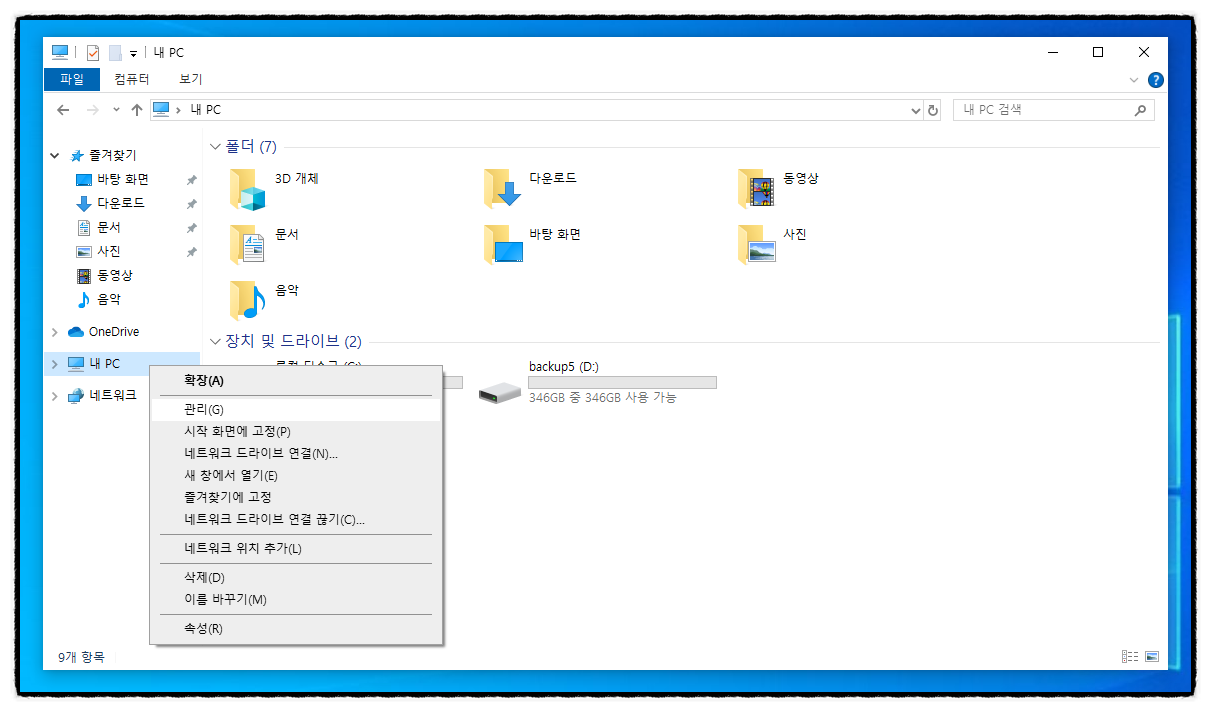Choose 즐겨찾기에 고정 menu entry
This screenshot has height=712, width=1211.
tap(296, 497)
